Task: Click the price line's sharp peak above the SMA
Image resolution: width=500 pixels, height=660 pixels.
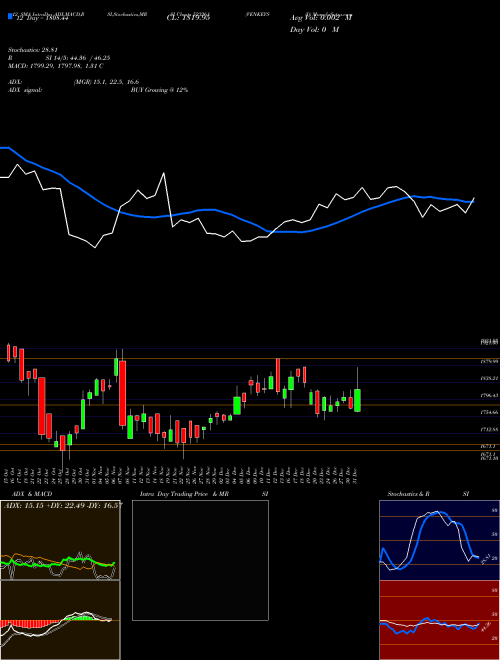Action: (164, 173)
